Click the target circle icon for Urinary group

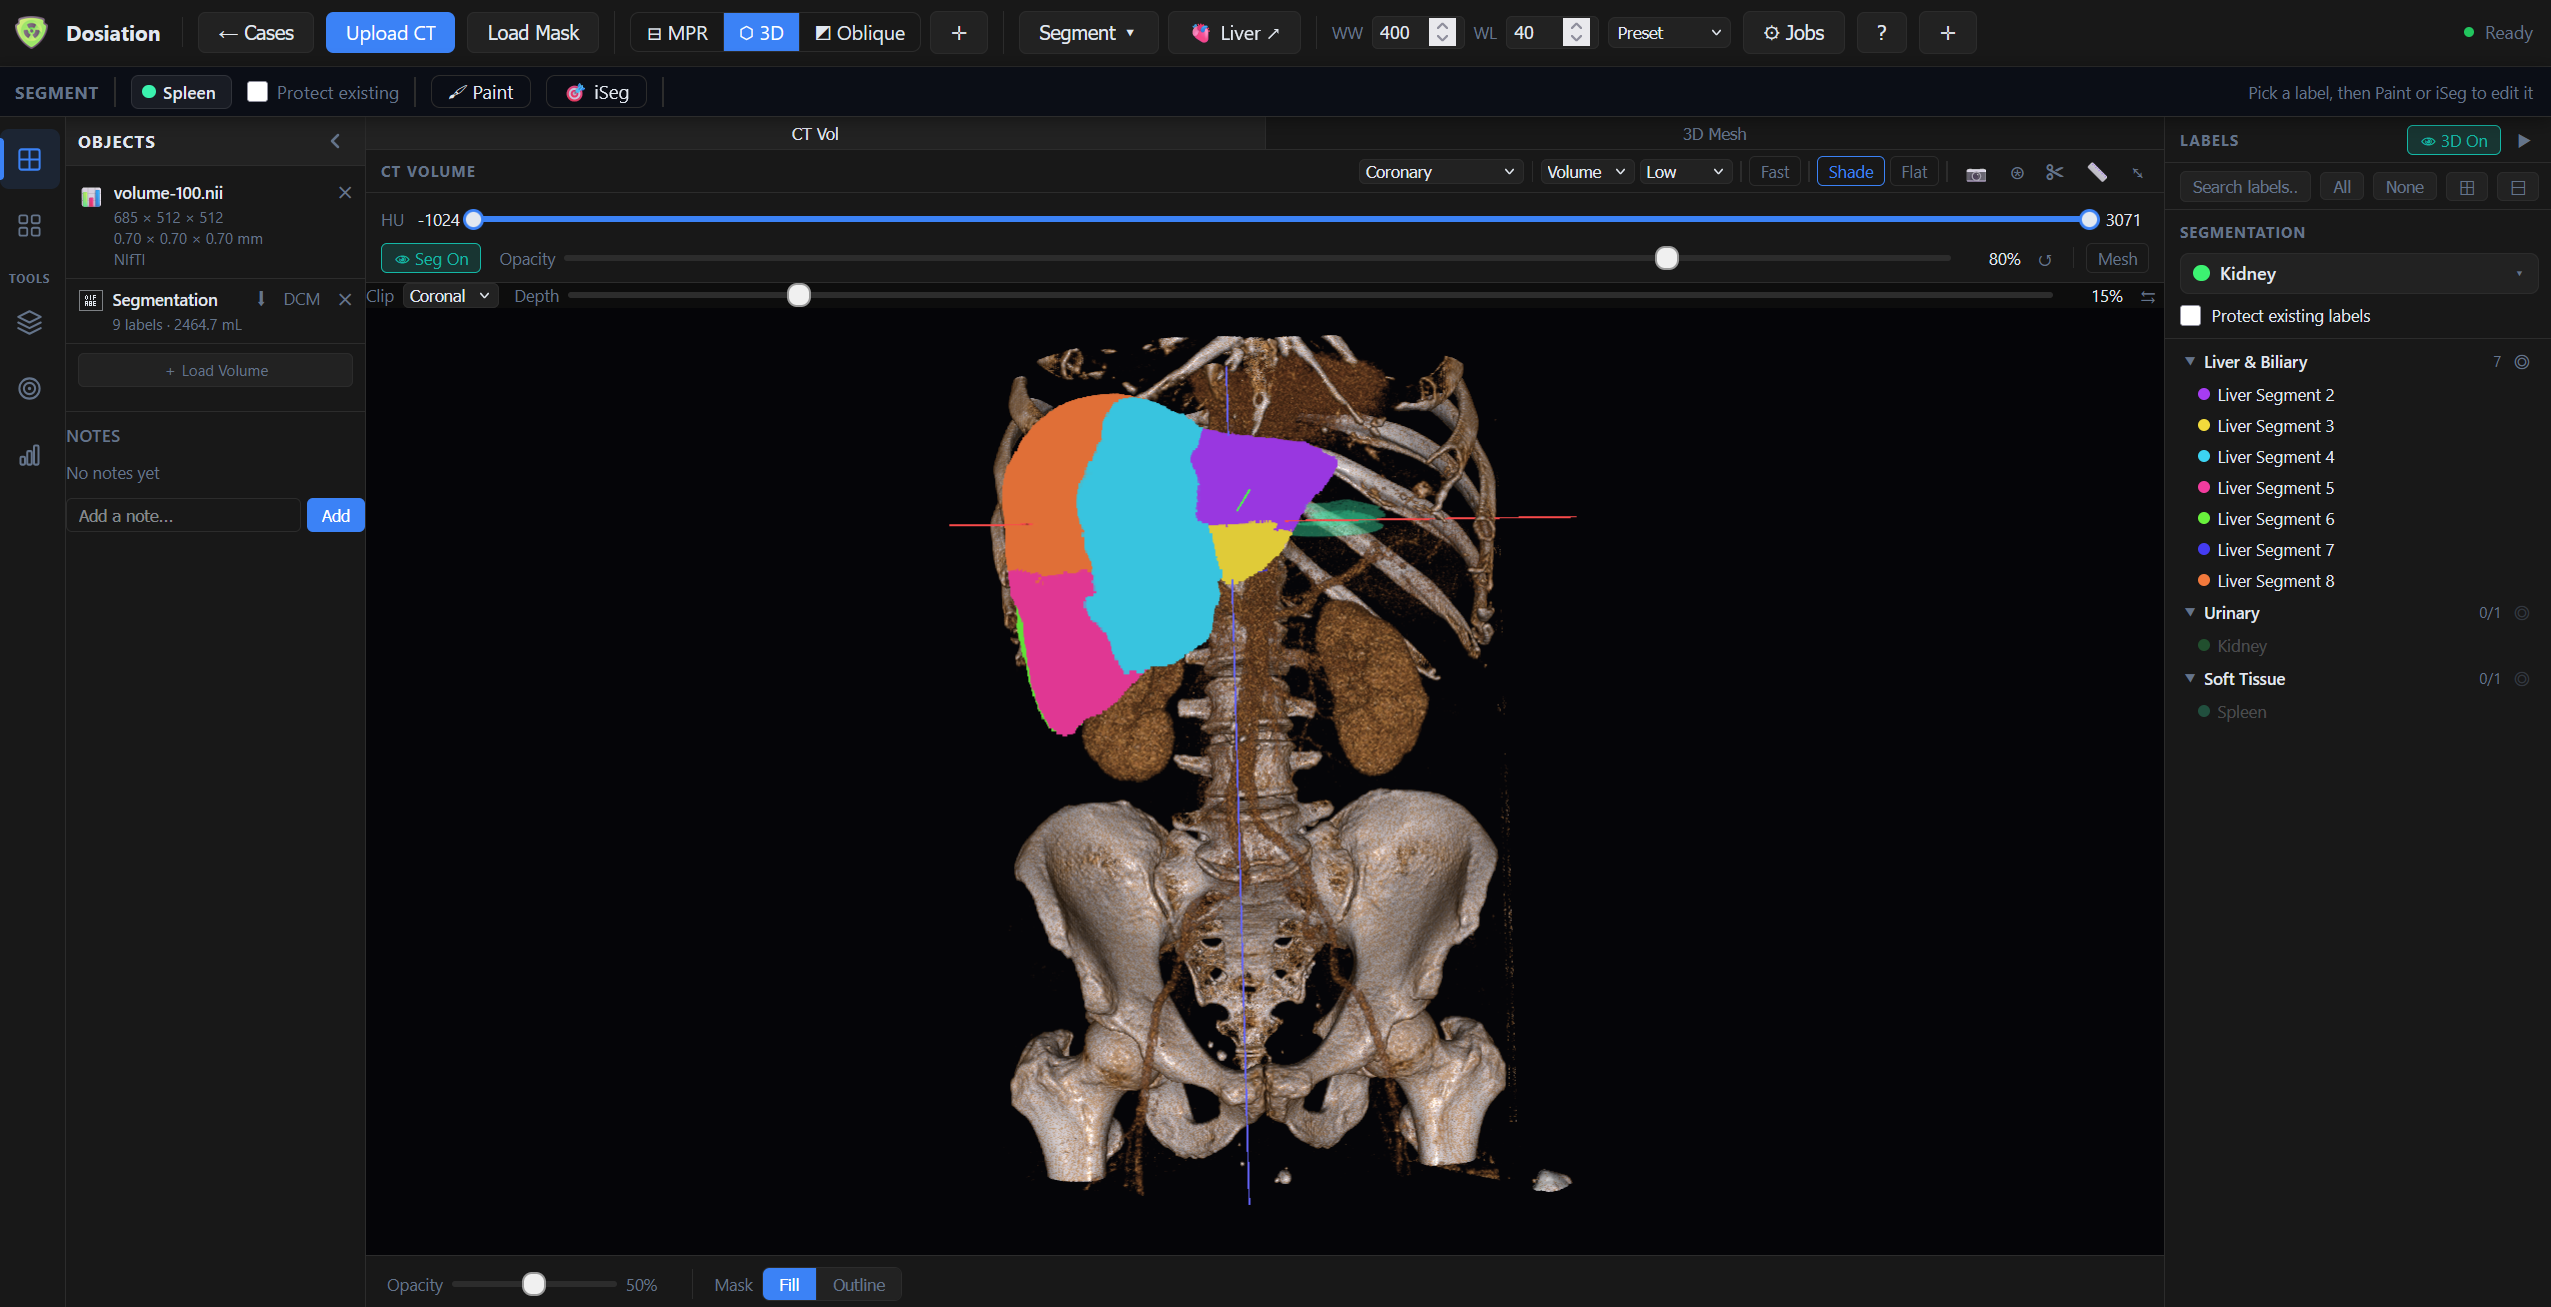pos(2522,613)
